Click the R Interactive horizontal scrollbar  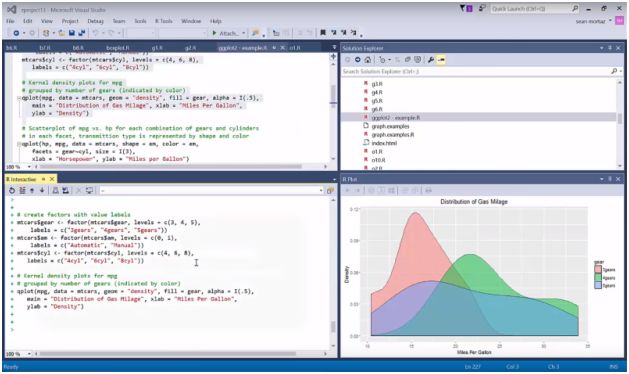(x=168, y=354)
